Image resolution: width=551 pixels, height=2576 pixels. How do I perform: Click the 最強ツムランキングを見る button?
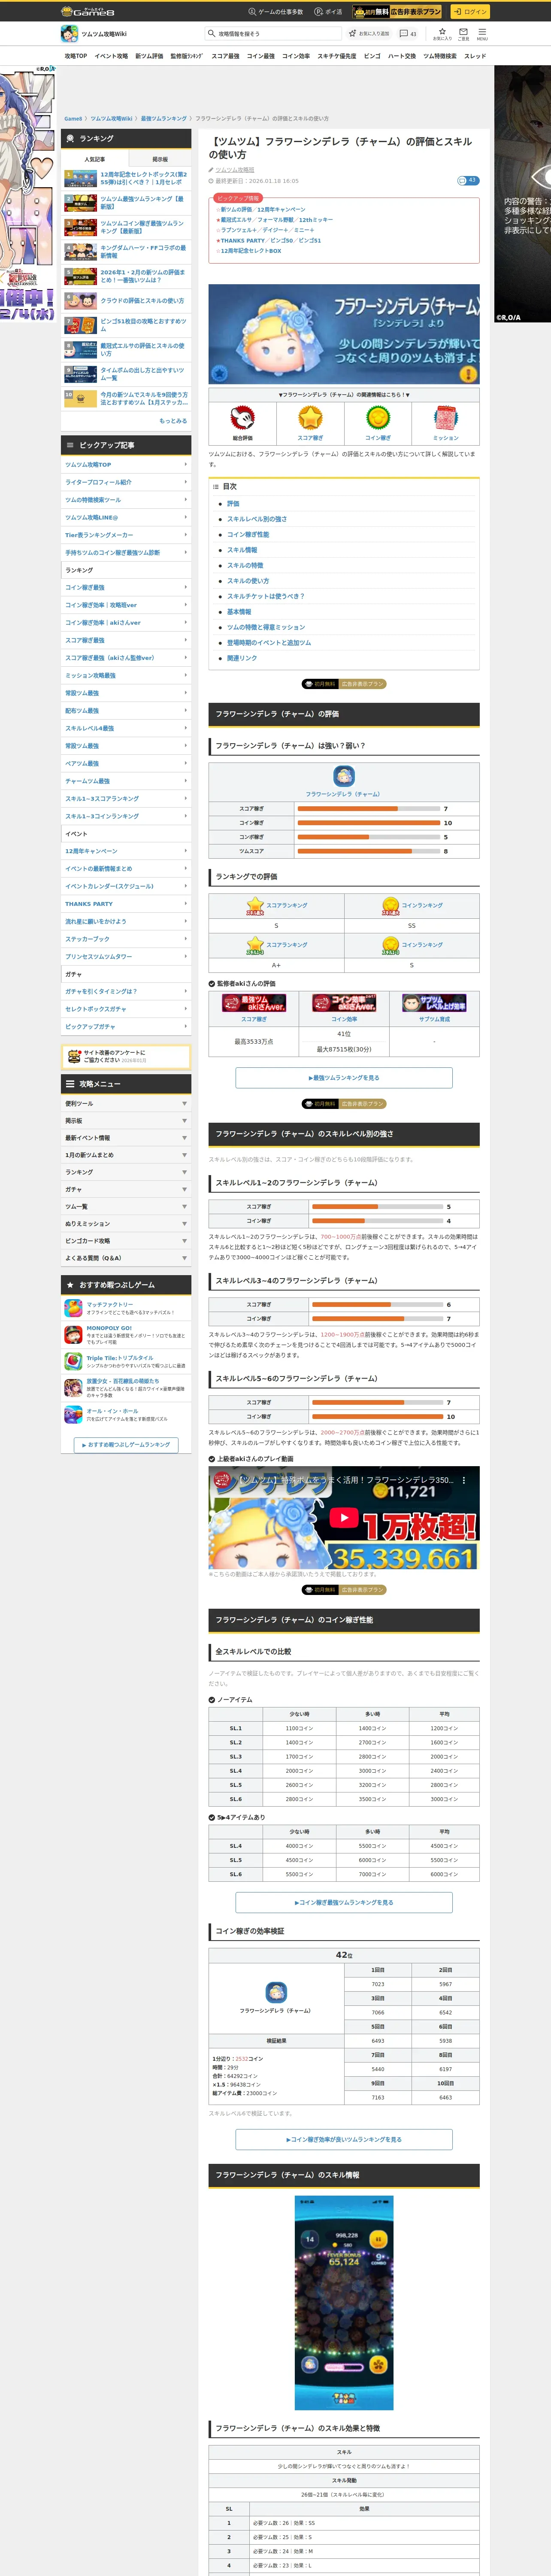344,1078
